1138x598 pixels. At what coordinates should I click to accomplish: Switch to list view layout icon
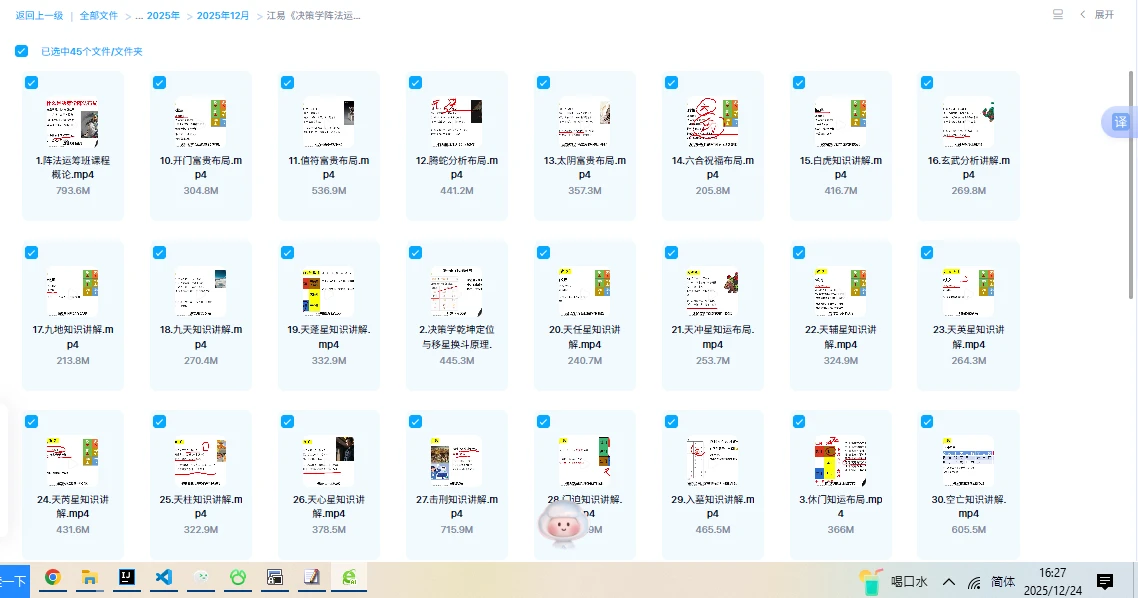click(x=1058, y=15)
